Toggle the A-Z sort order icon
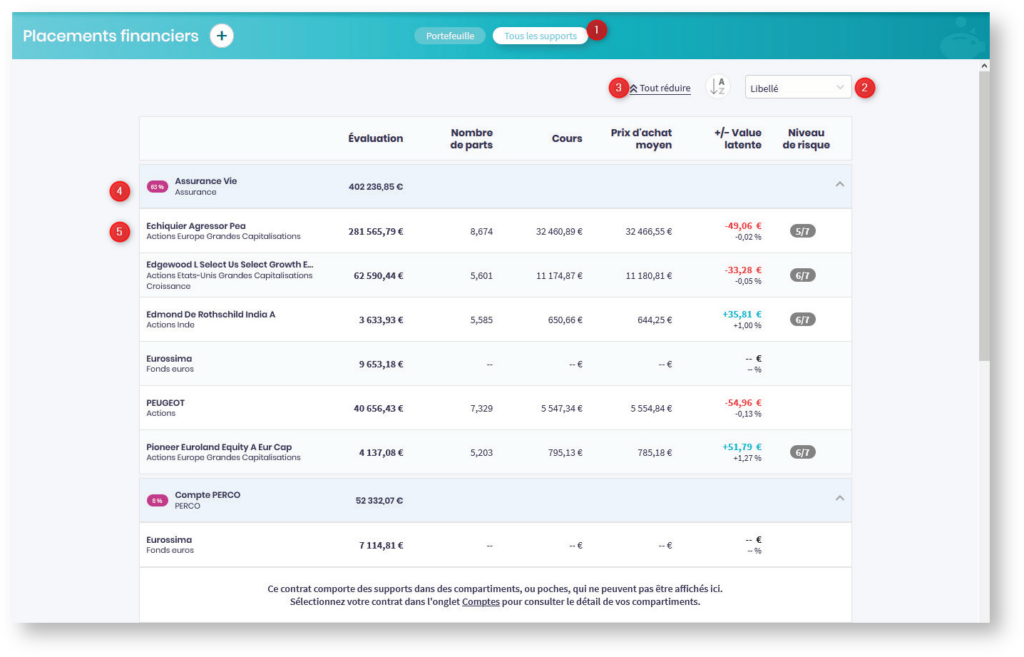This screenshot has height=657, width=1024. click(x=717, y=87)
